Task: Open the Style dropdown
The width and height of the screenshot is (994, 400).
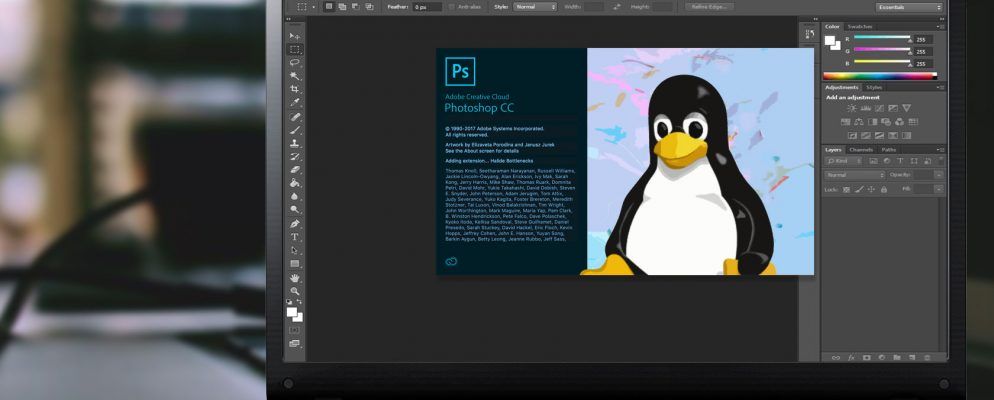Action: pos(535,6)
